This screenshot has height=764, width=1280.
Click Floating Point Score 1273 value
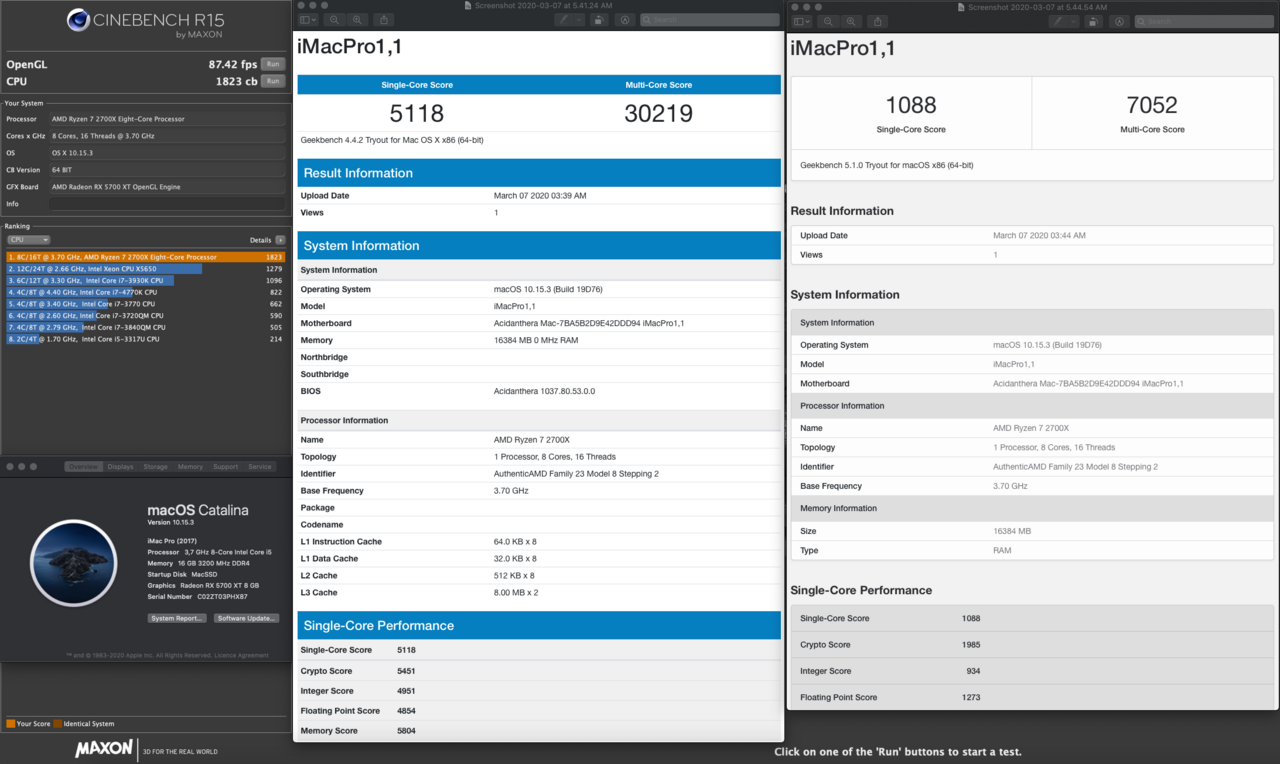(x=970, y=698)
